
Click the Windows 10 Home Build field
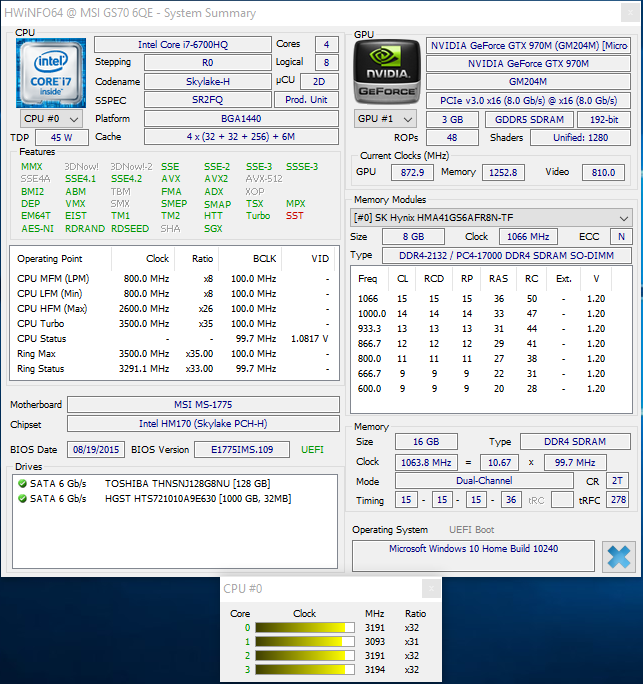473,555
